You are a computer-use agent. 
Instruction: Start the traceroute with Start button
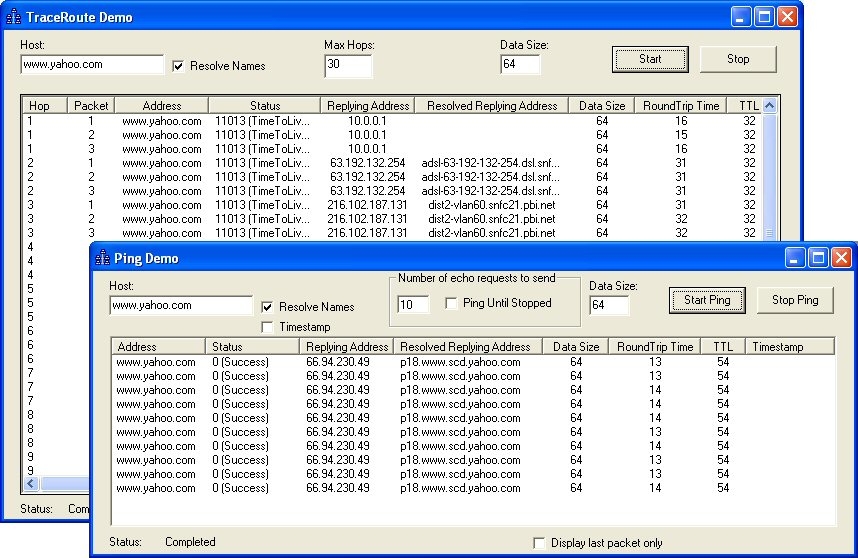click(x=650, y=59)
